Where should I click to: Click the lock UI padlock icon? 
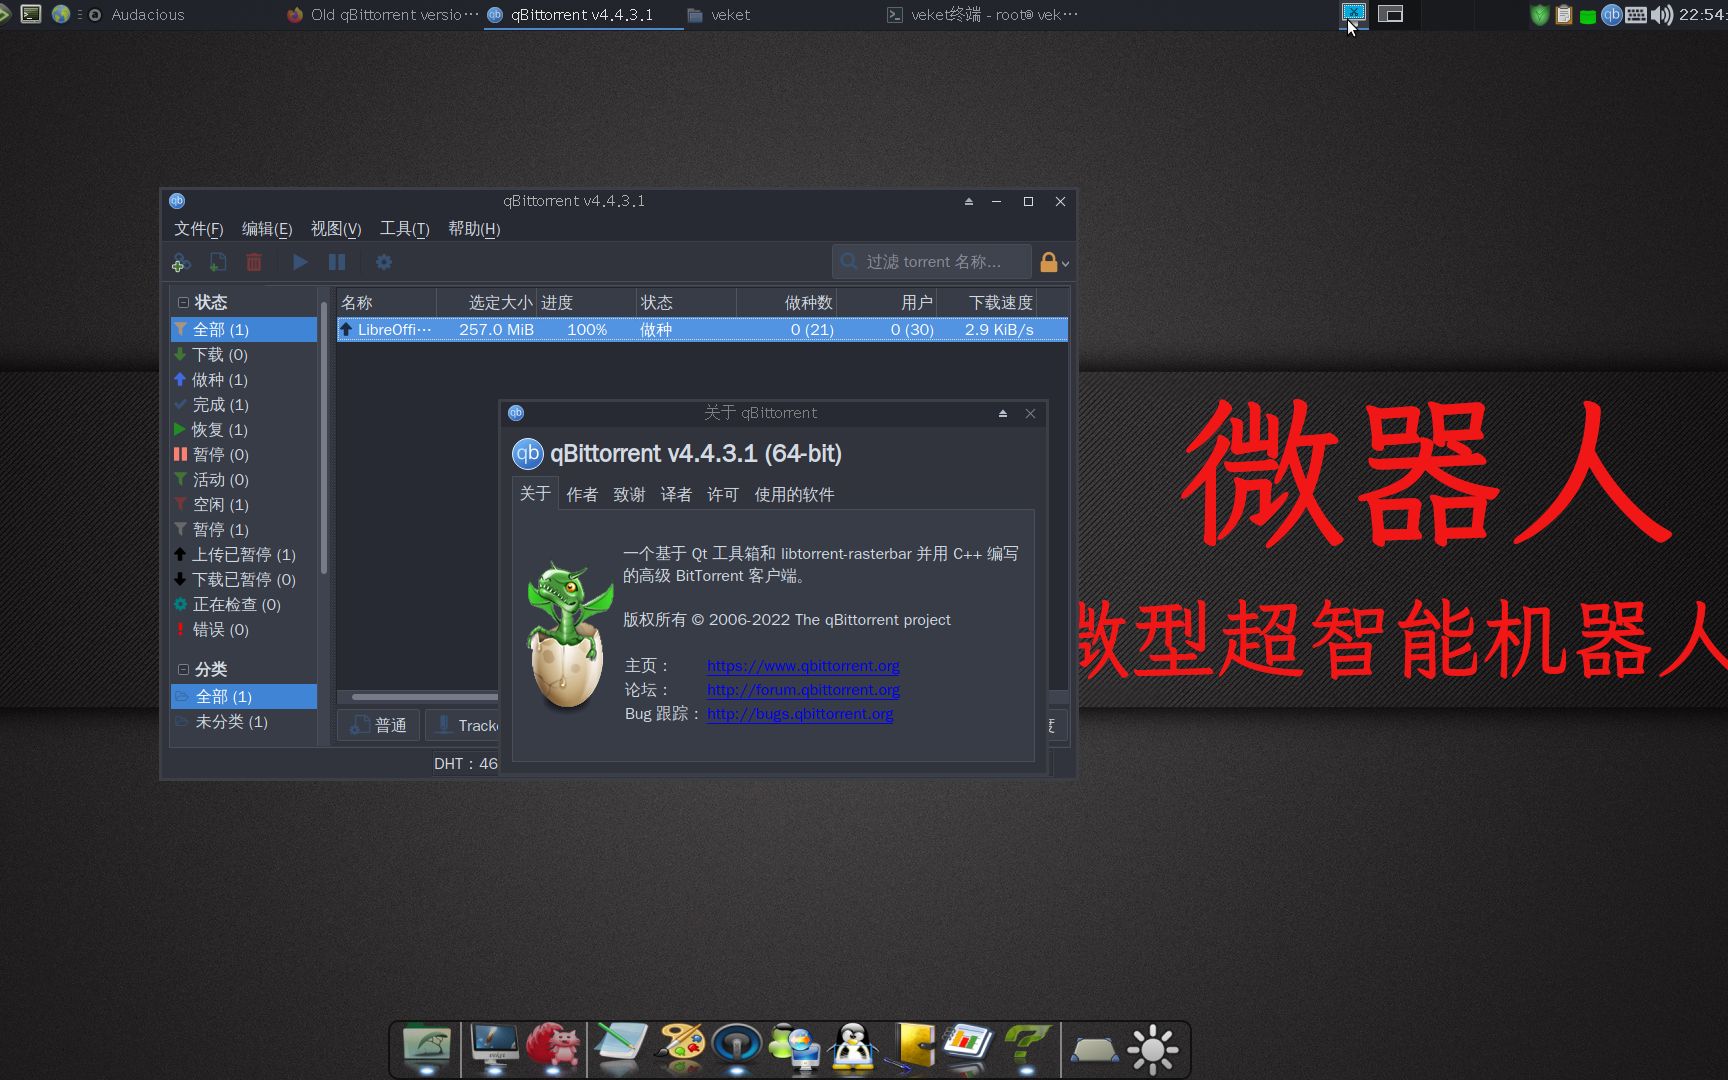(1048, 262)
